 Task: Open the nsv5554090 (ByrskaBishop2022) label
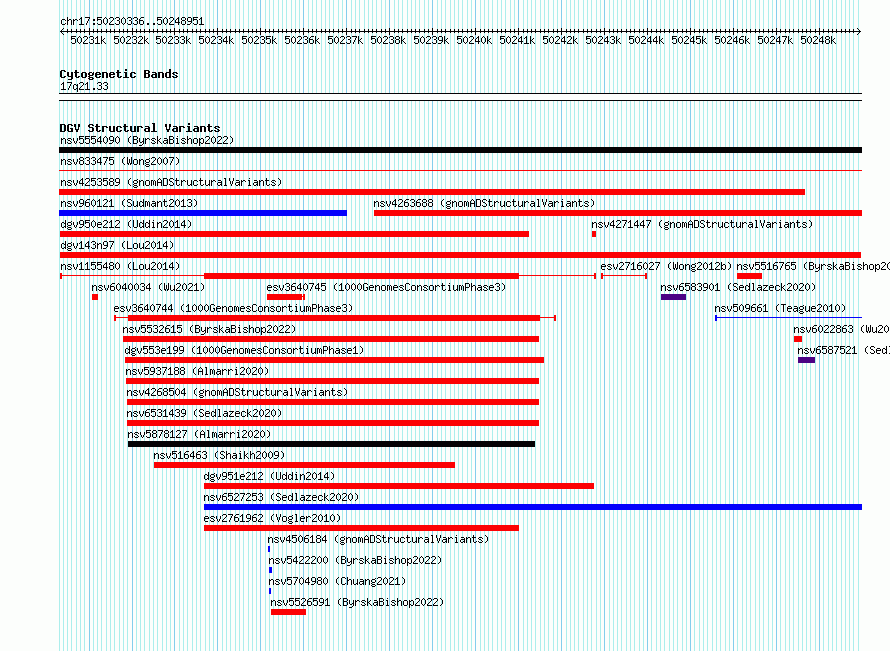[x=147, y=140]
